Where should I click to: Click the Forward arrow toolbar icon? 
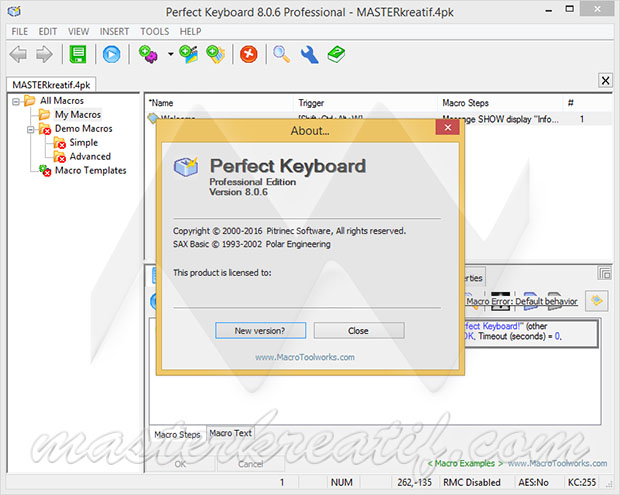(x=44, y=54)
